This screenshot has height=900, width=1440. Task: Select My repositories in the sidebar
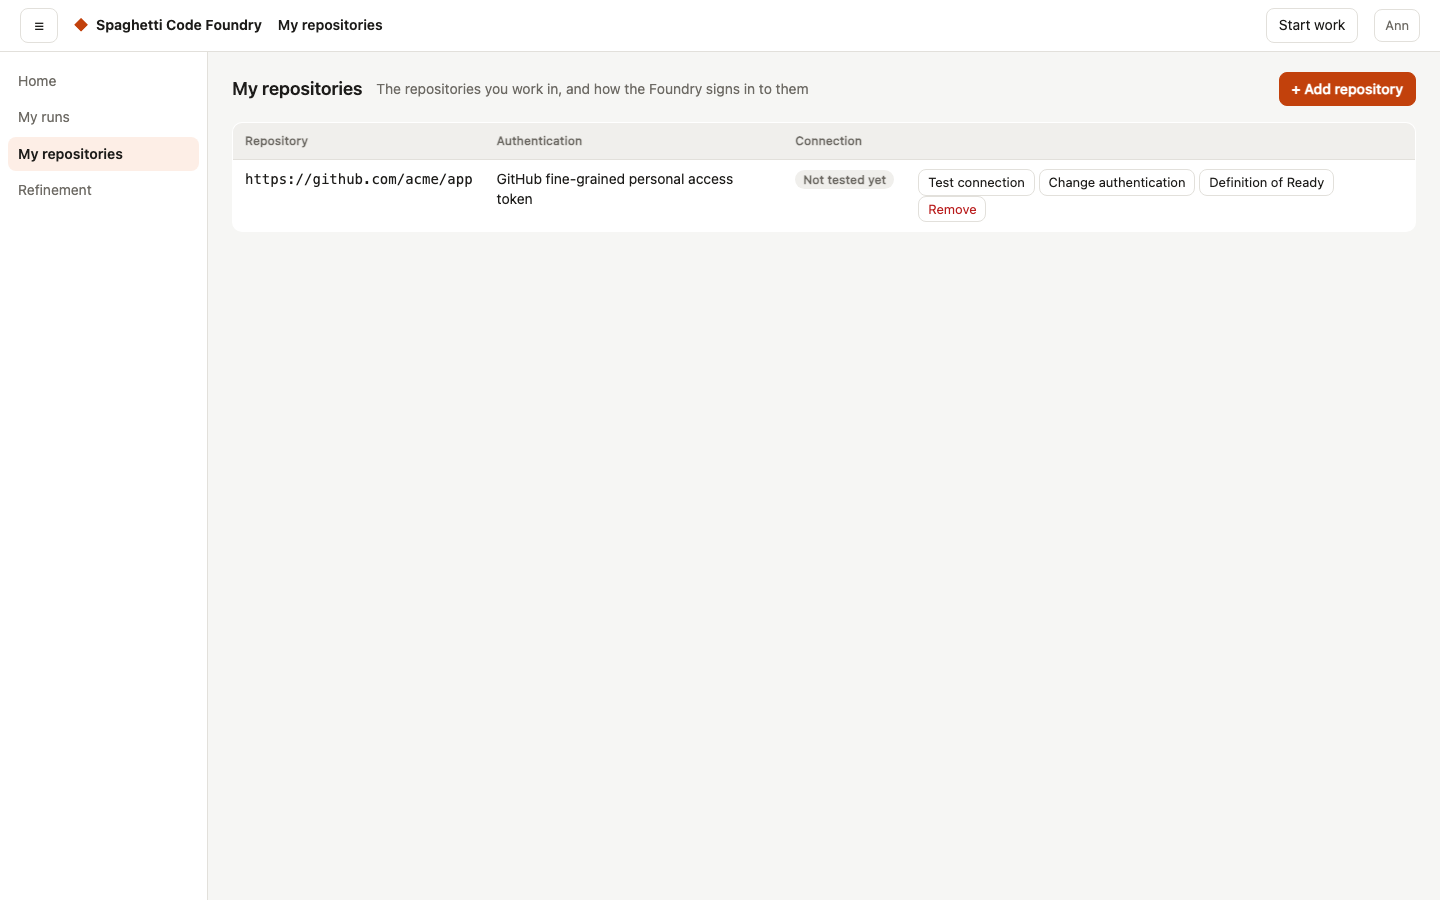coord(103,154)
